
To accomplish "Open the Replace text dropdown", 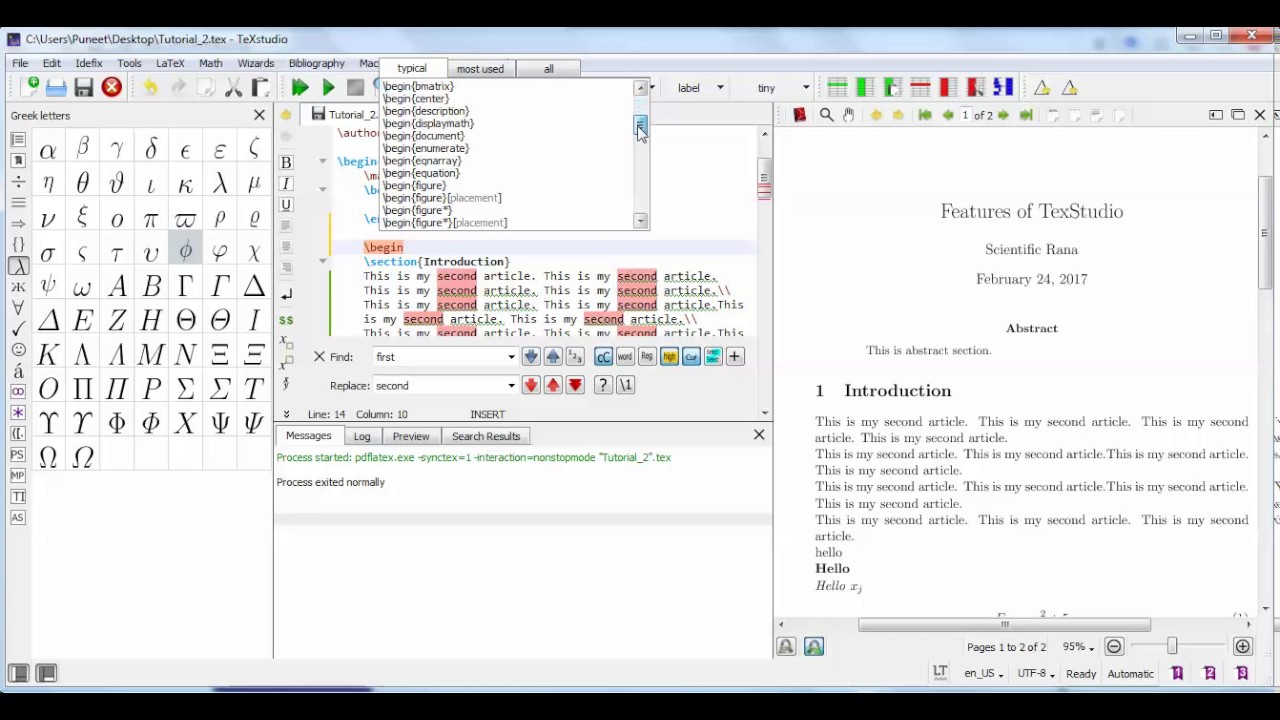I will pyautogui.click(x=511, y=385).
